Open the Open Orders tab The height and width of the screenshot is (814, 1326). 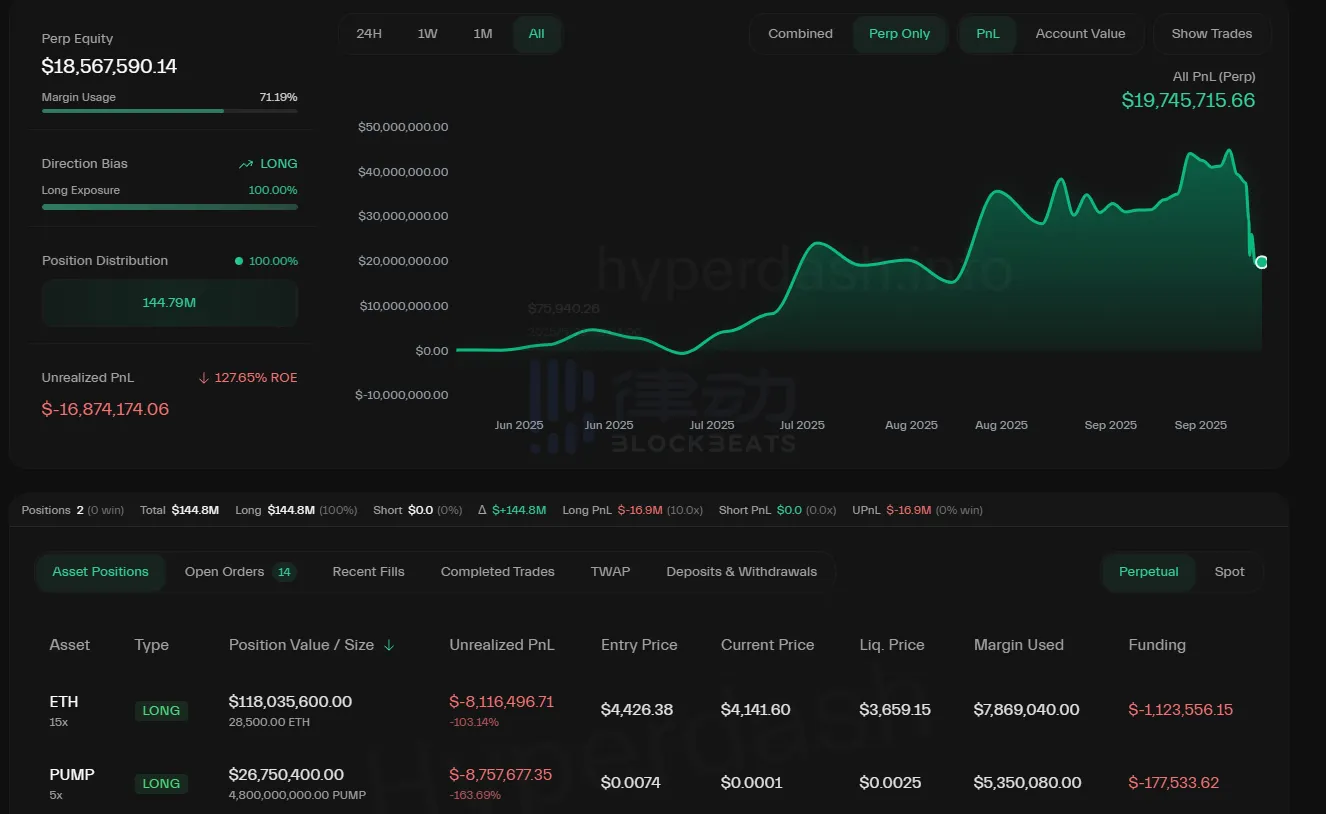(239, 572)
